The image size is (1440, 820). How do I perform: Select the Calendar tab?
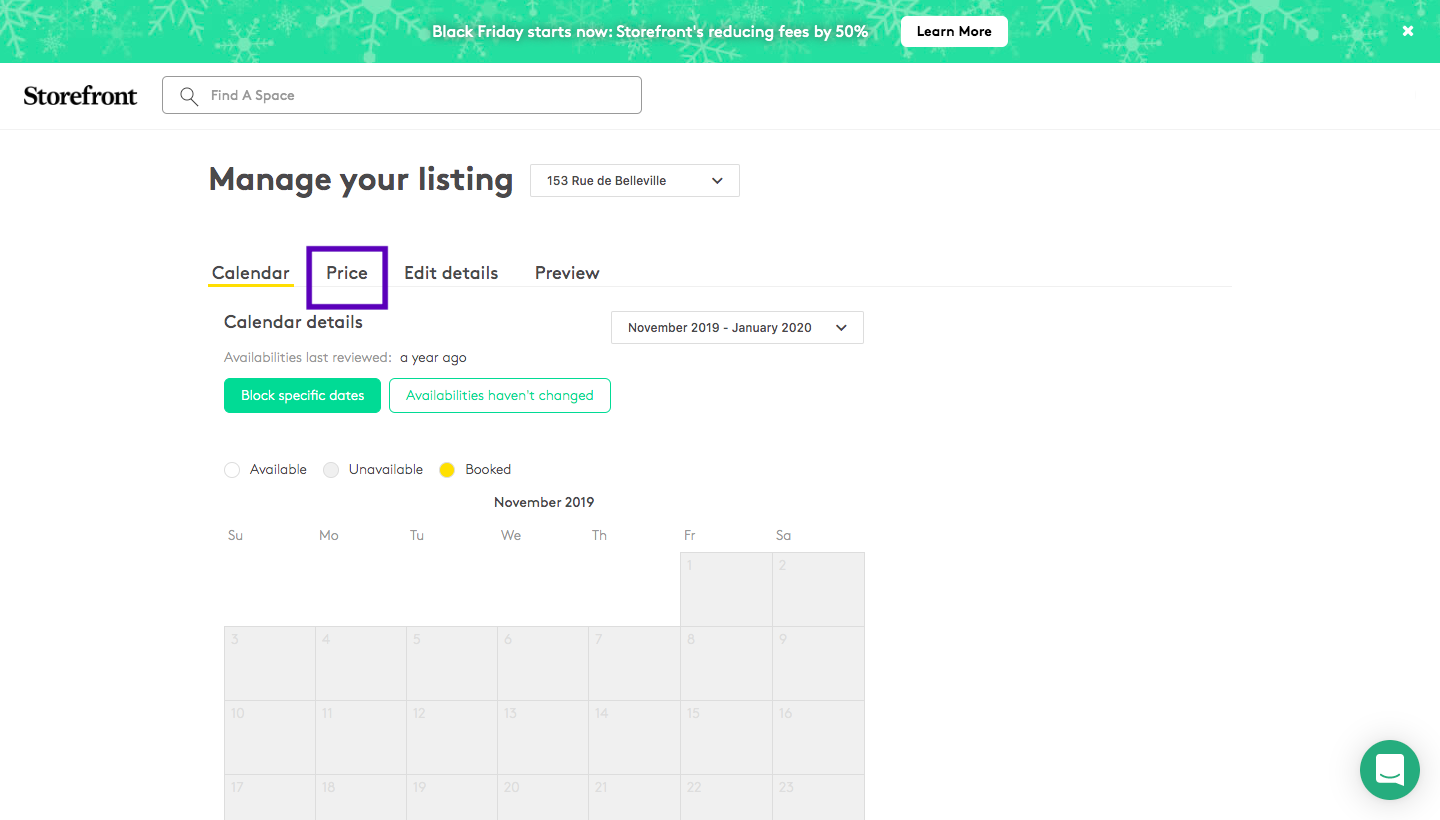pos(251,273)
